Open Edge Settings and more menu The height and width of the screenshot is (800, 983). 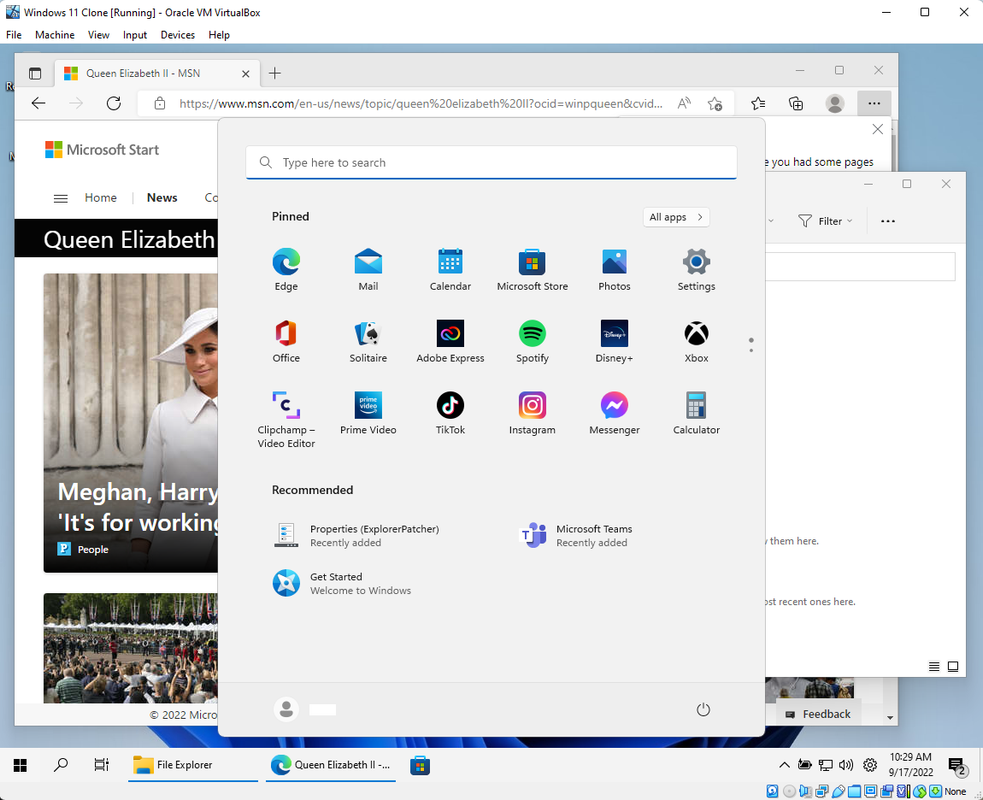[874, 103]
